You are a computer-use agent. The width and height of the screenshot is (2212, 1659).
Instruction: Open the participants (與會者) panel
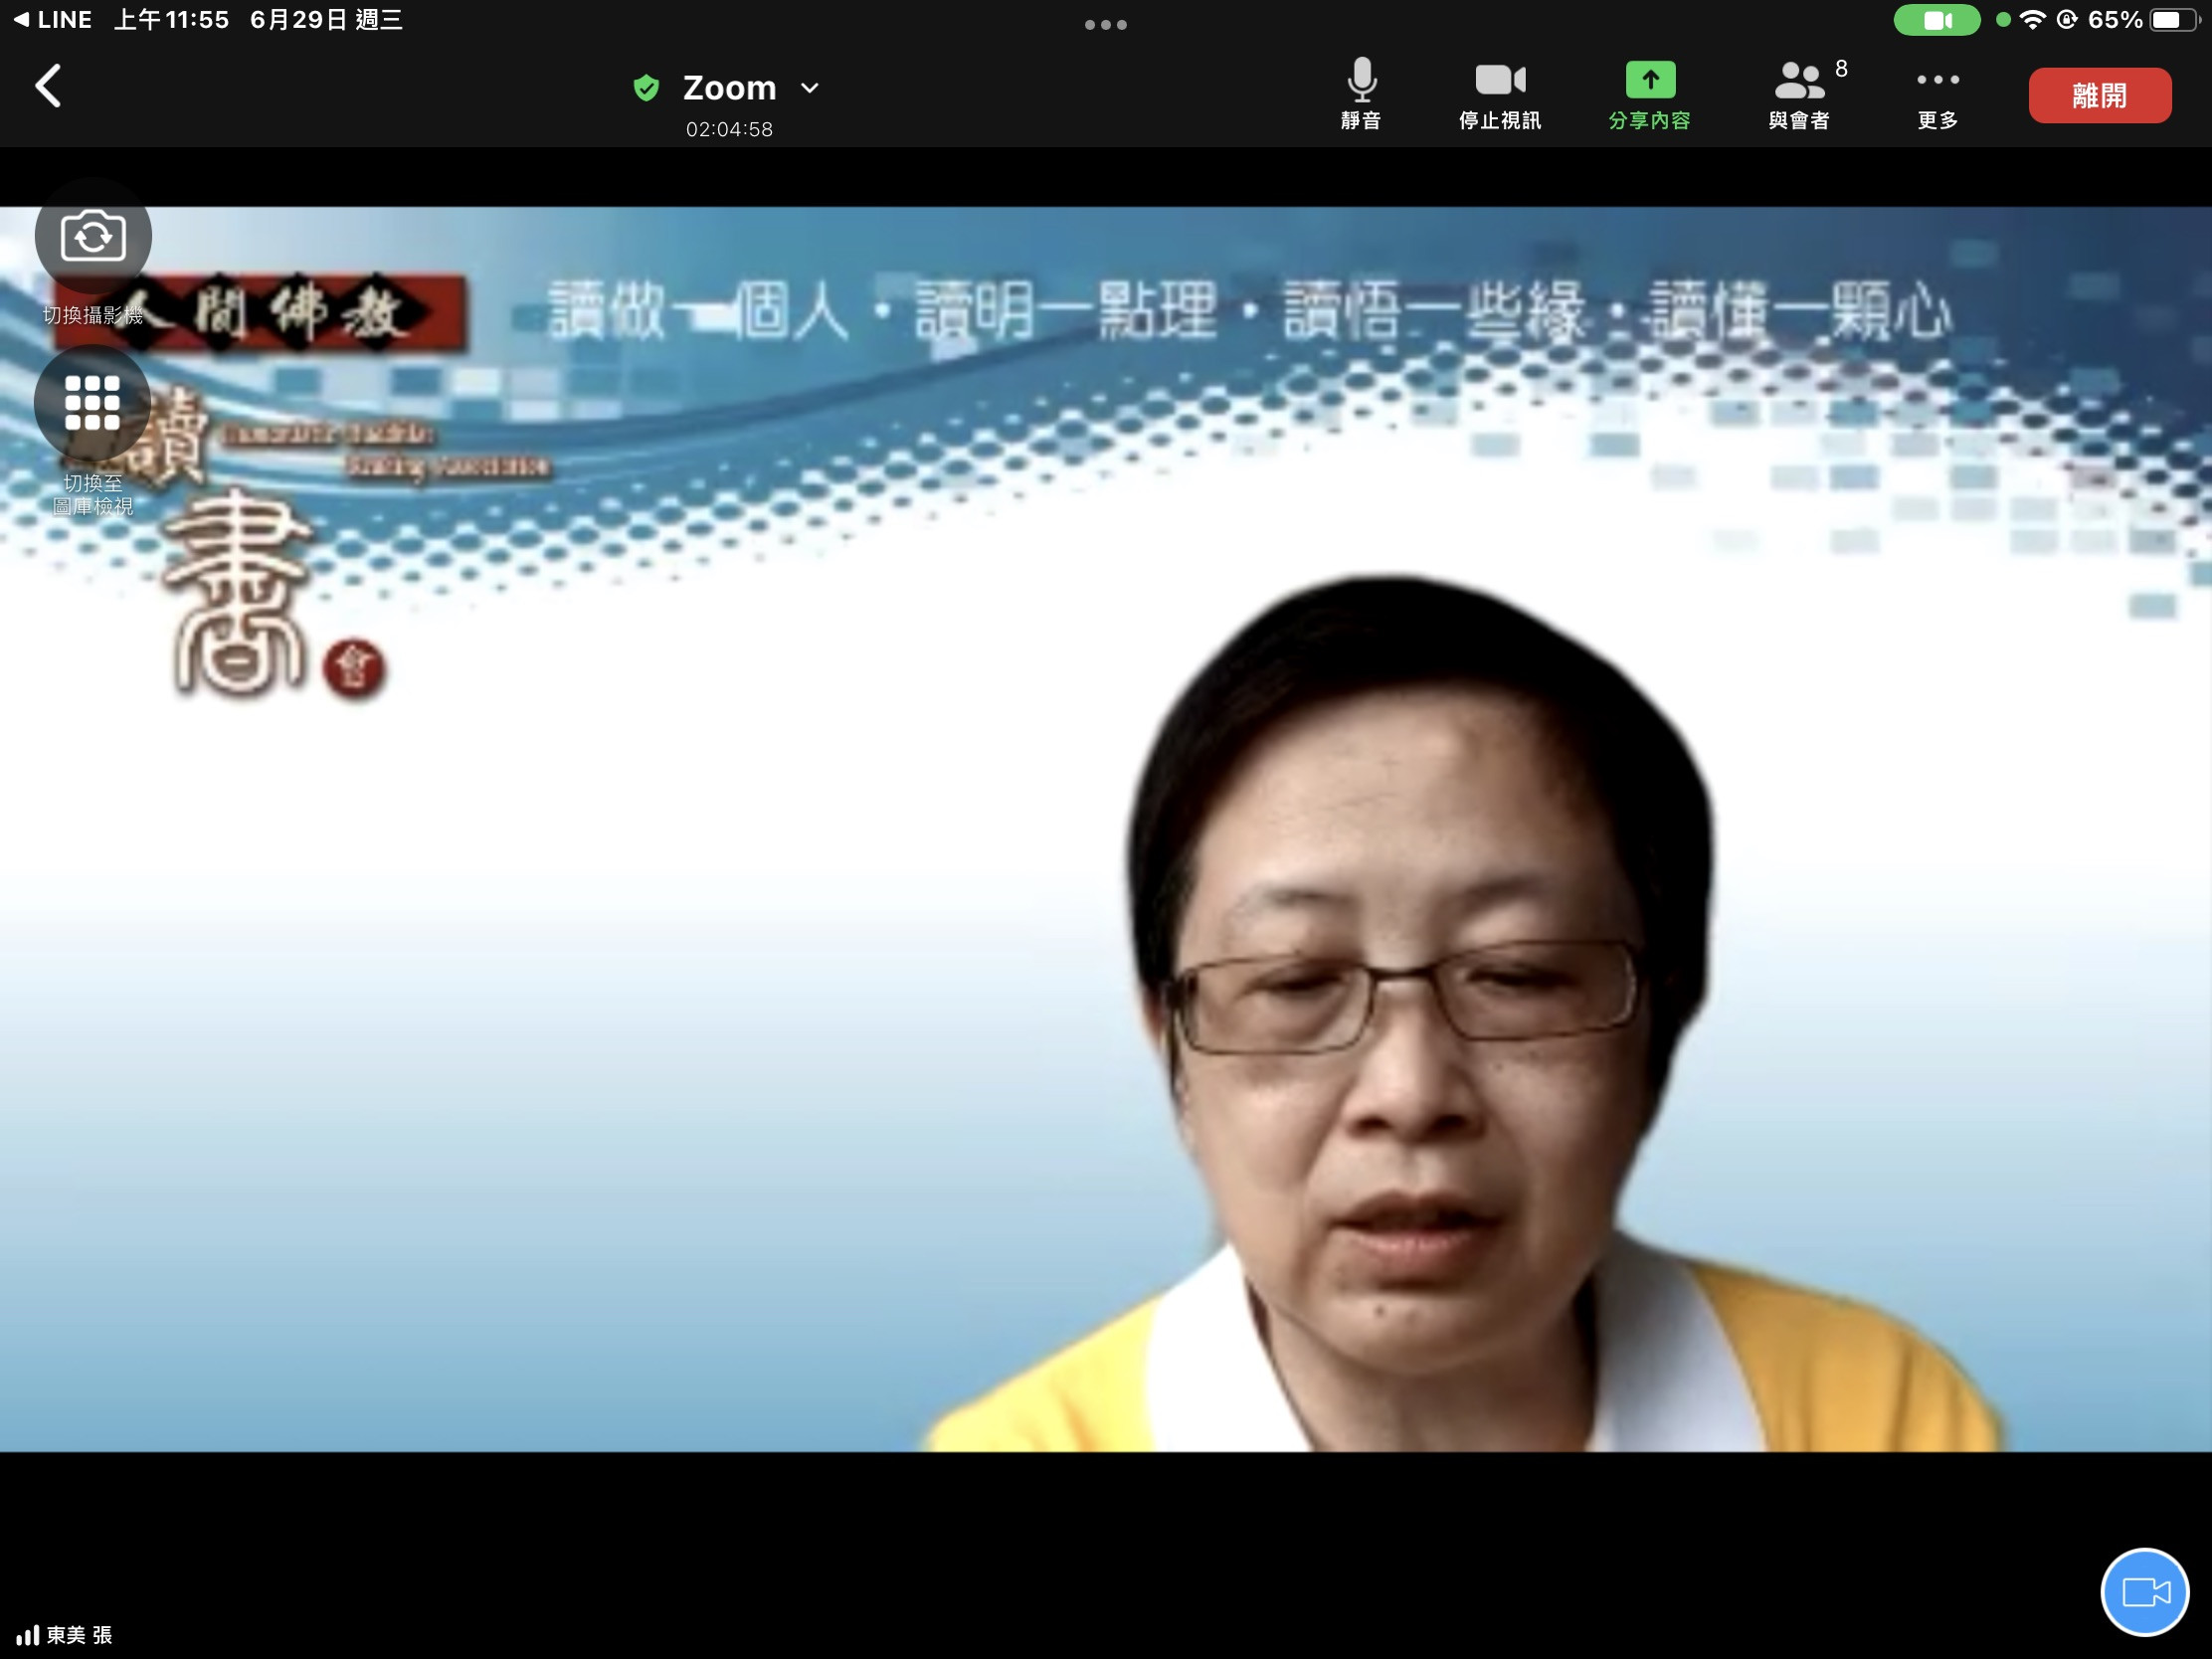1799,93
